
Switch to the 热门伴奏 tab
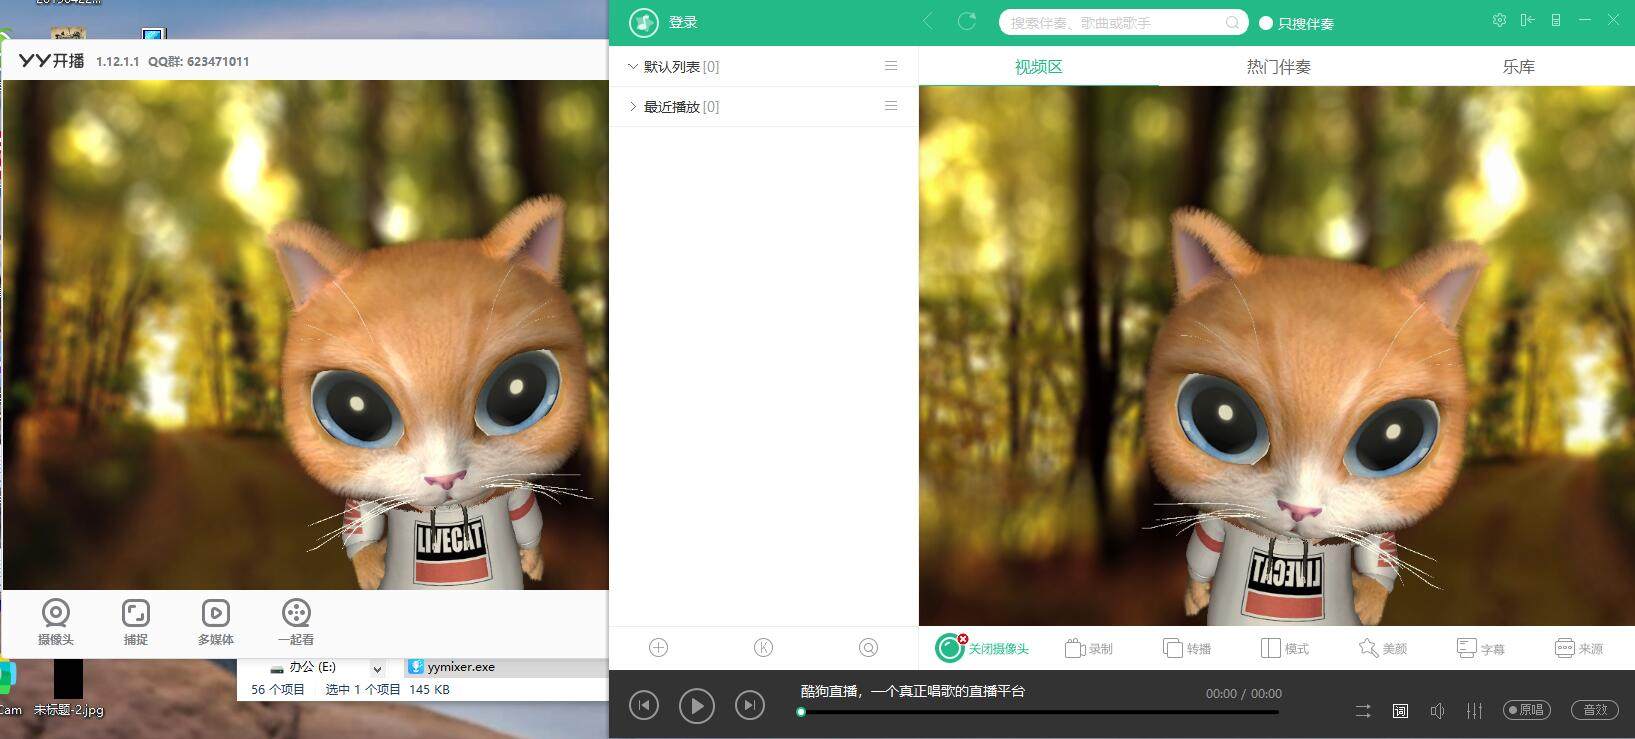(x=1278, y=67)
